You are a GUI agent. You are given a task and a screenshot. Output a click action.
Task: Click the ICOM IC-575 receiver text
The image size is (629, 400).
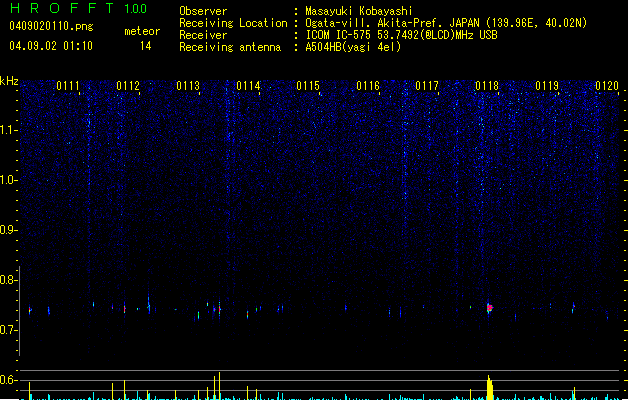(x=401, y=35)
